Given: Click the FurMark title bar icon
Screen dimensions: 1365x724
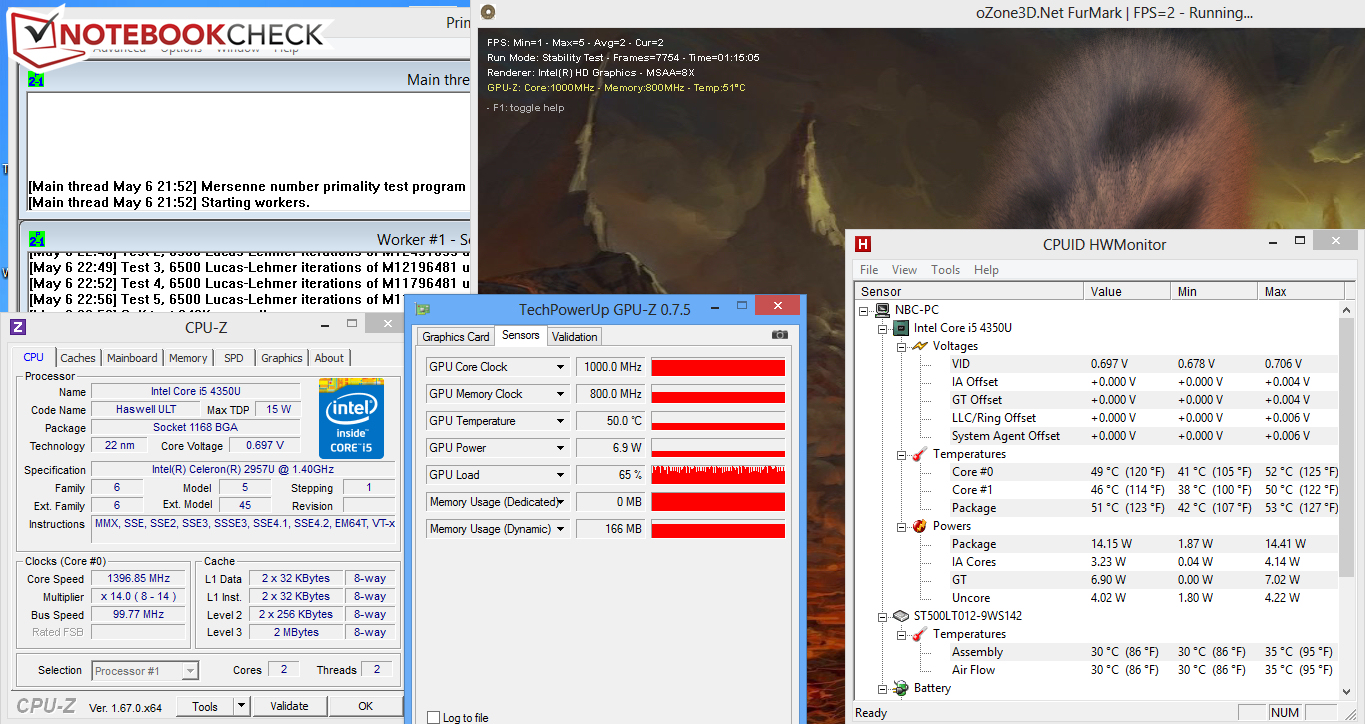Looking at the screenshot, I should click(x=488, y=13).
